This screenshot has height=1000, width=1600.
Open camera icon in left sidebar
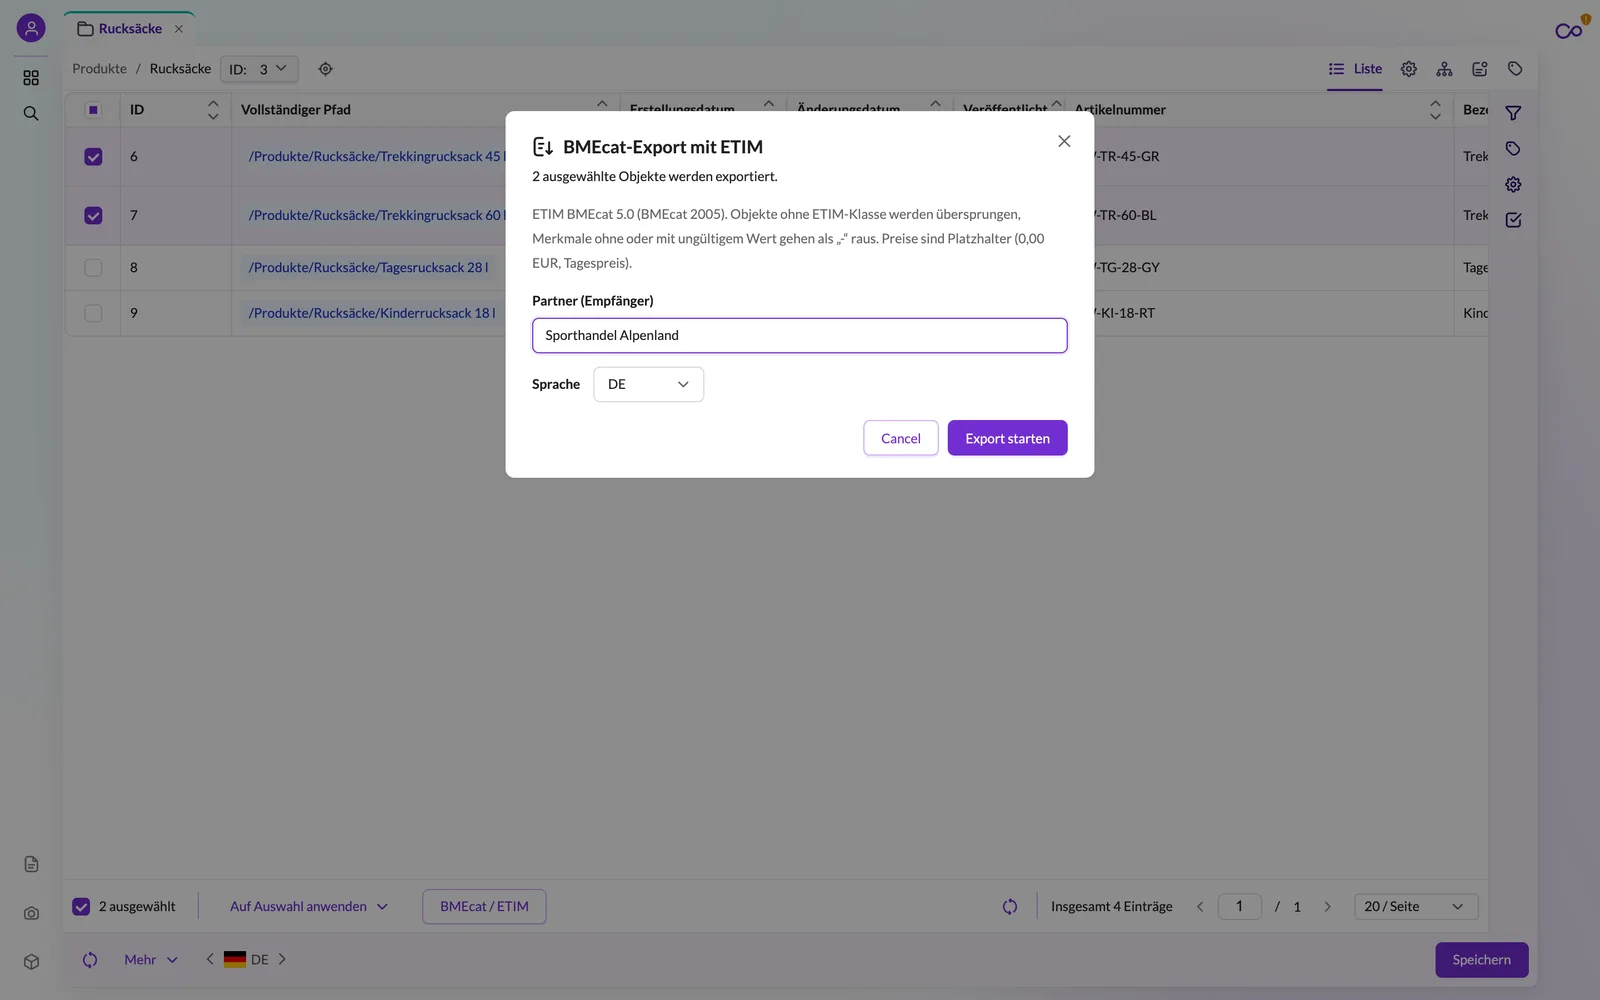pos(31,913)
